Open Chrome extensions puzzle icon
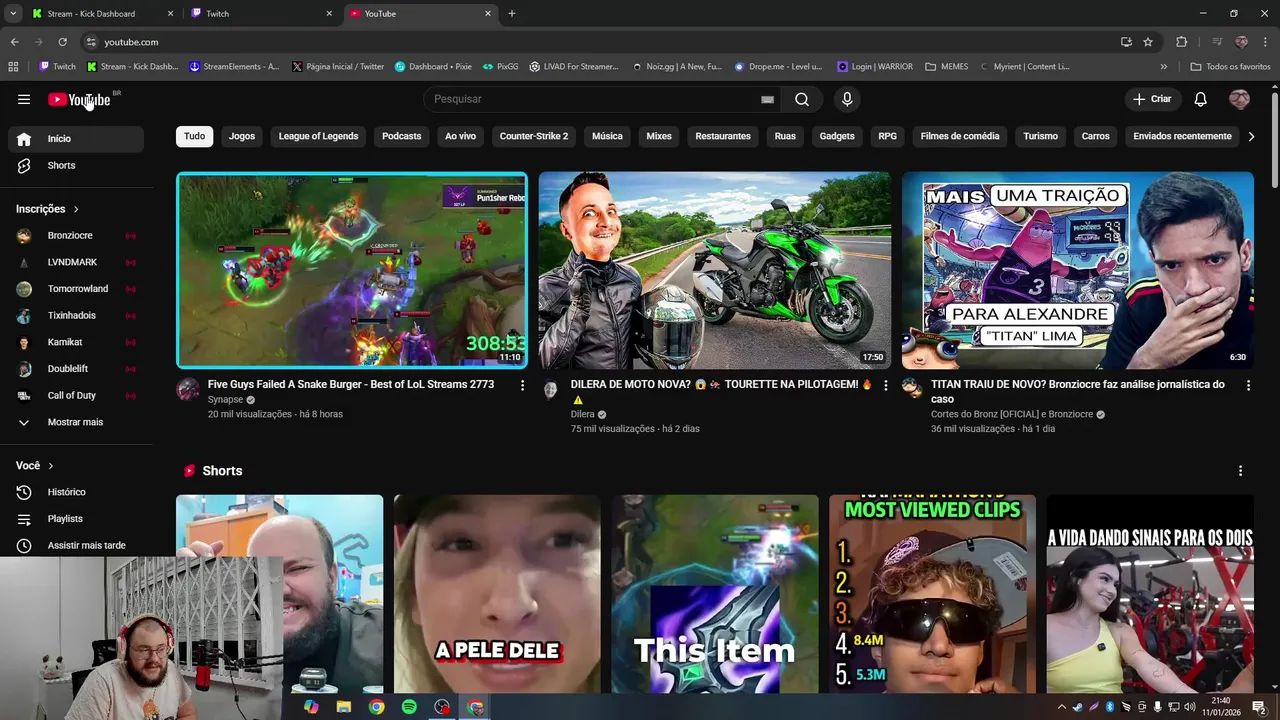 (1182, 42)
